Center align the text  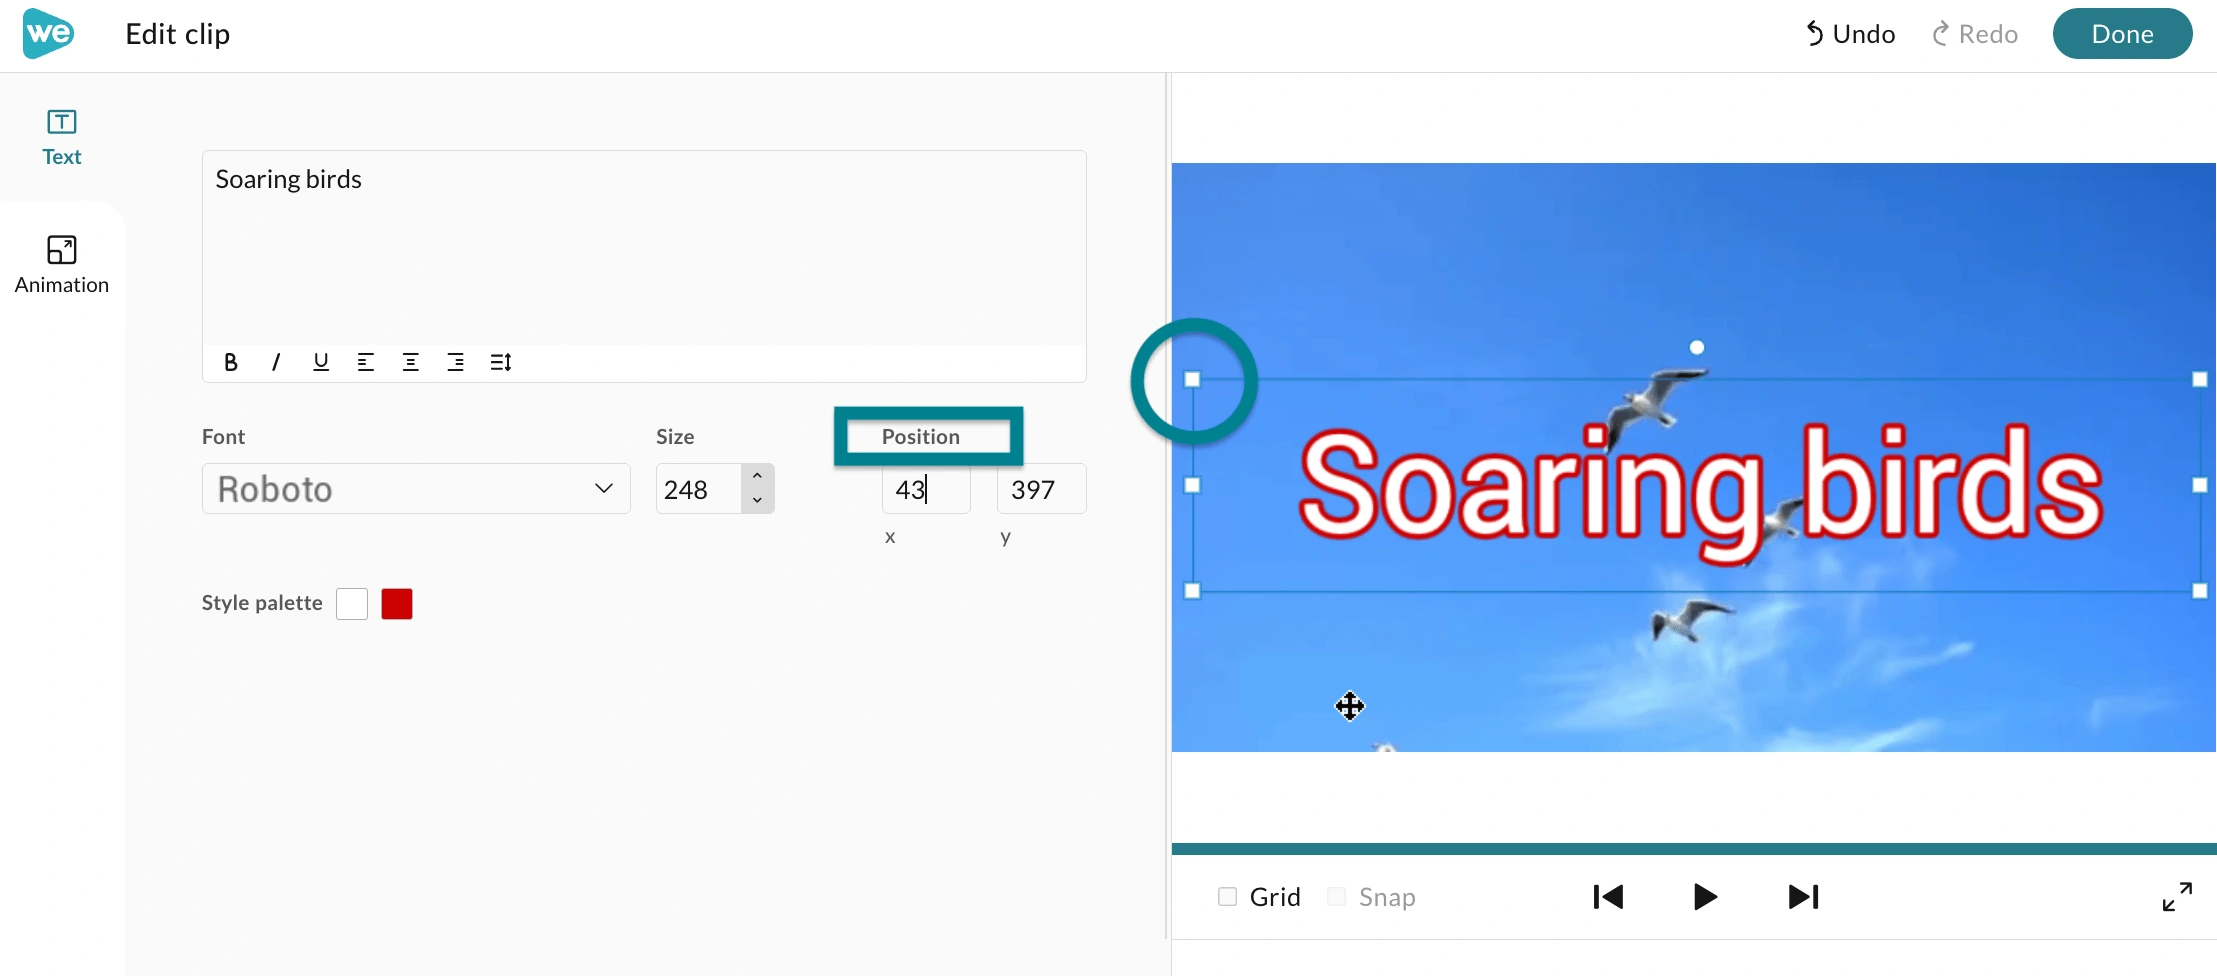point(411,362)
